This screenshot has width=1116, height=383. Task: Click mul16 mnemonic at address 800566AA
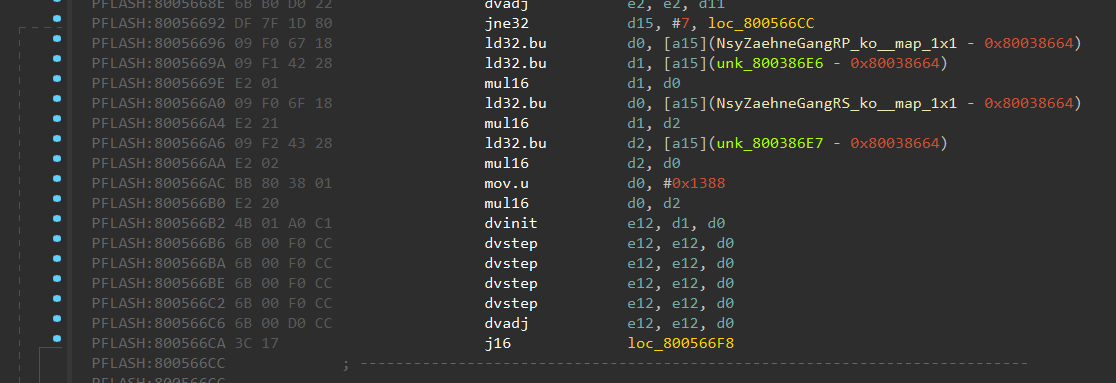point(506,163)
